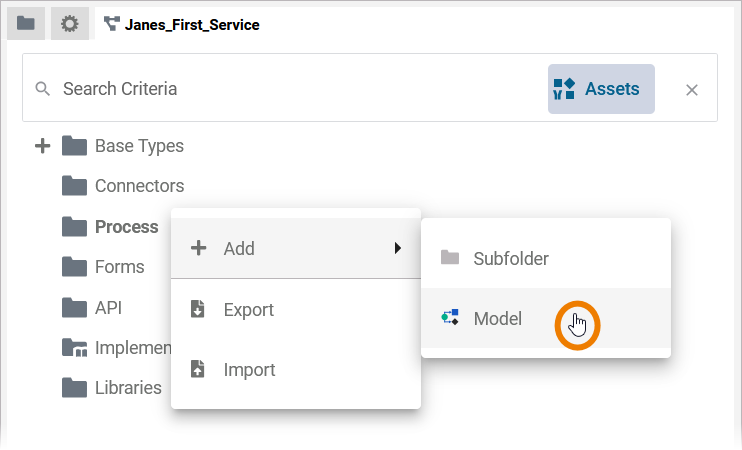Click the Import upload icon
742x450 pixels.
pos(198,370)
